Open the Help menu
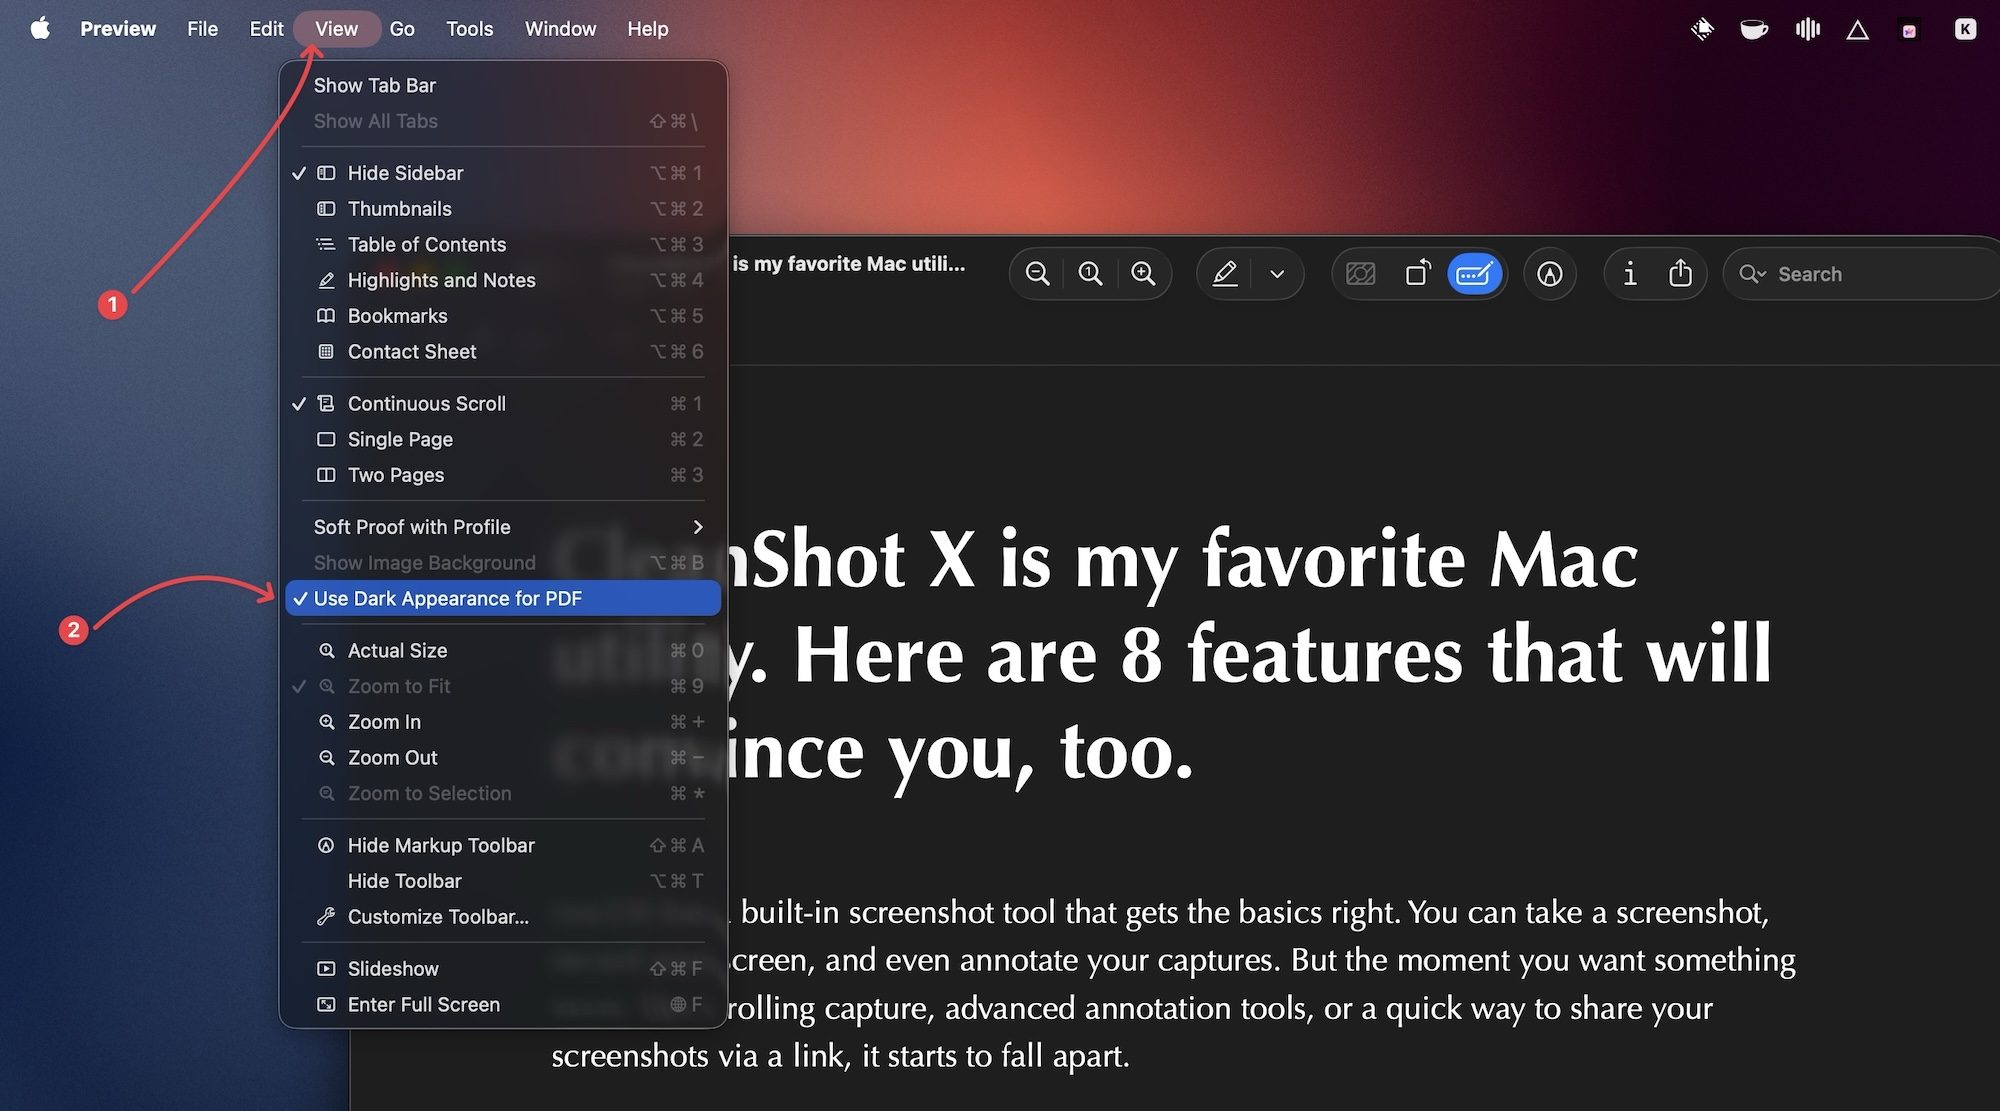 click(648, 29)
